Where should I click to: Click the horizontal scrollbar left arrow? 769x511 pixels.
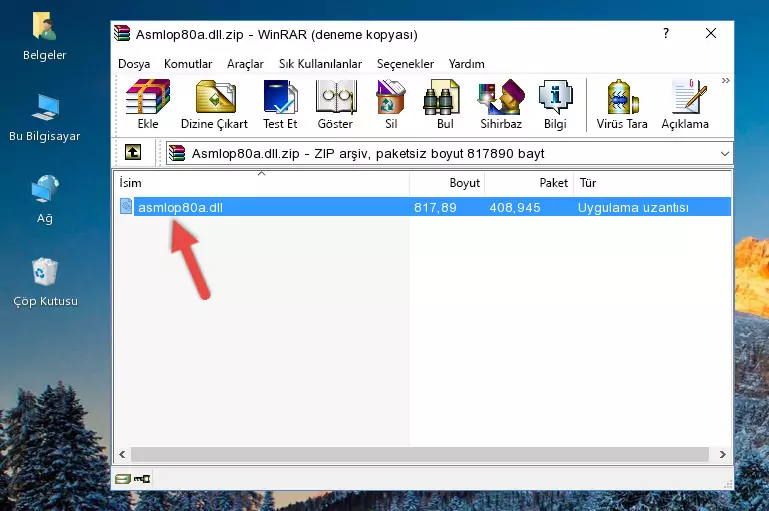tap(122, 455)
